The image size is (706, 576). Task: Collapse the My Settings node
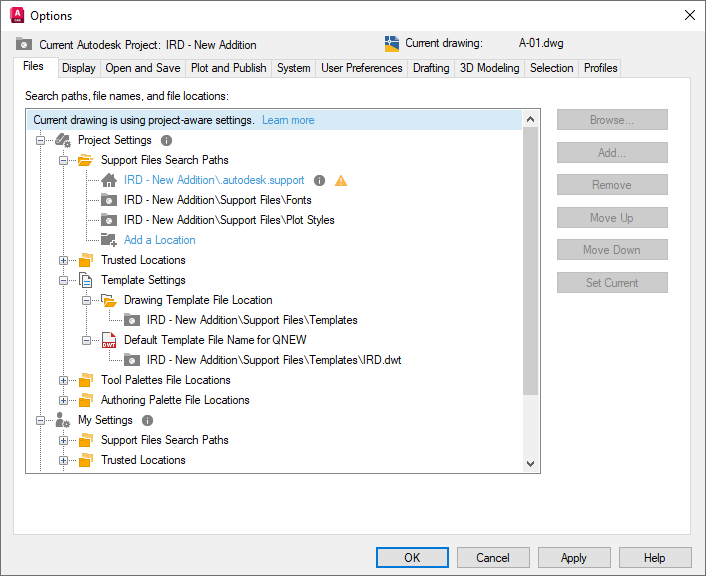click(41, 421)
